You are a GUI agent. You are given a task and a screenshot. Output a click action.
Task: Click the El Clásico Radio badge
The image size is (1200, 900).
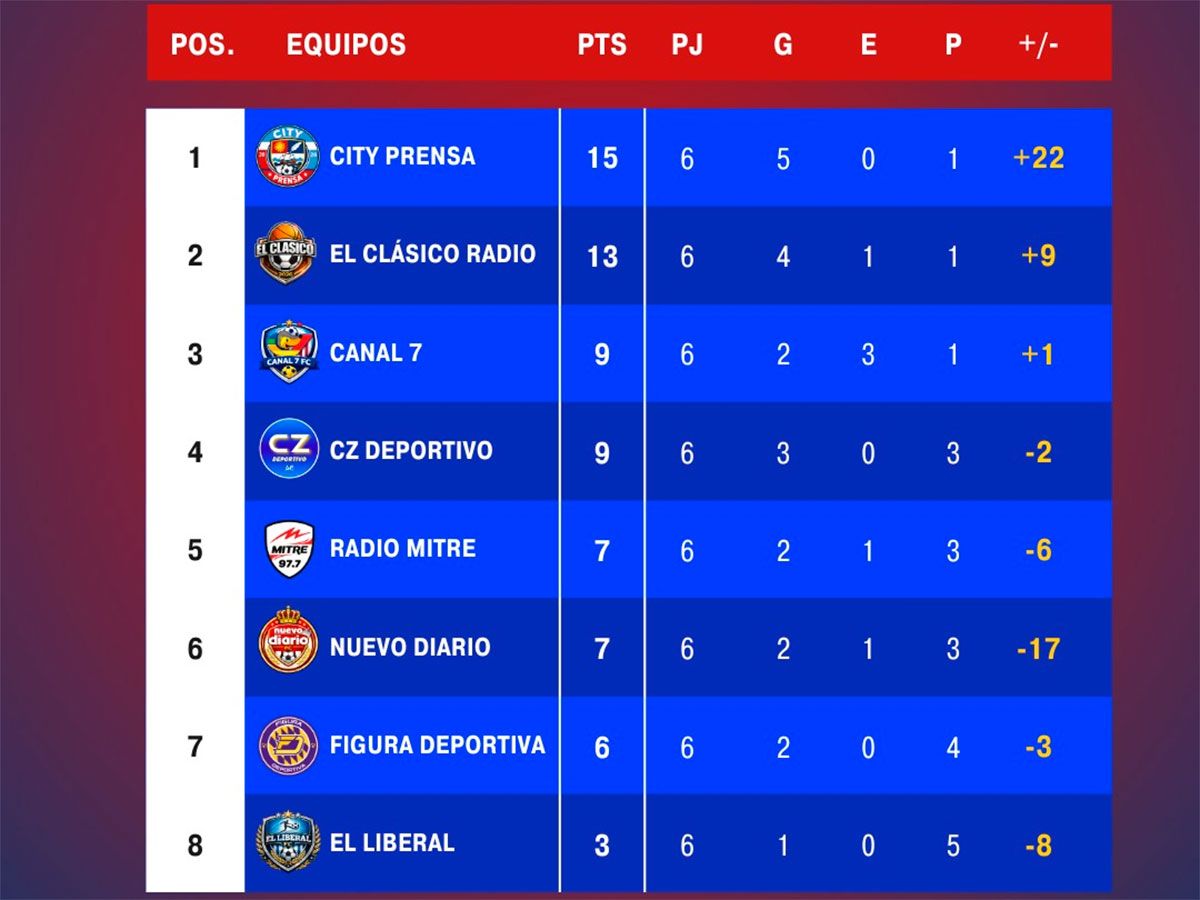(286, 253)
